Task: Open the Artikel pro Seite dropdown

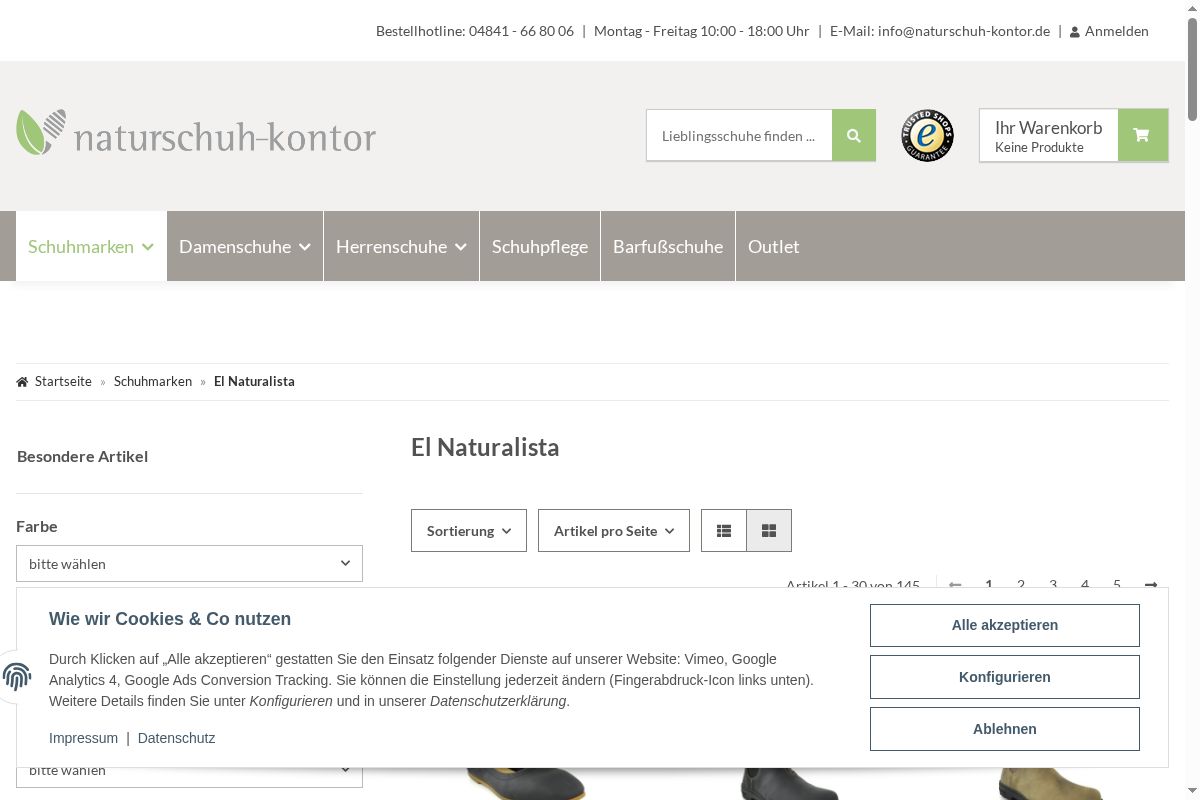Action: (x=614, y=531)
